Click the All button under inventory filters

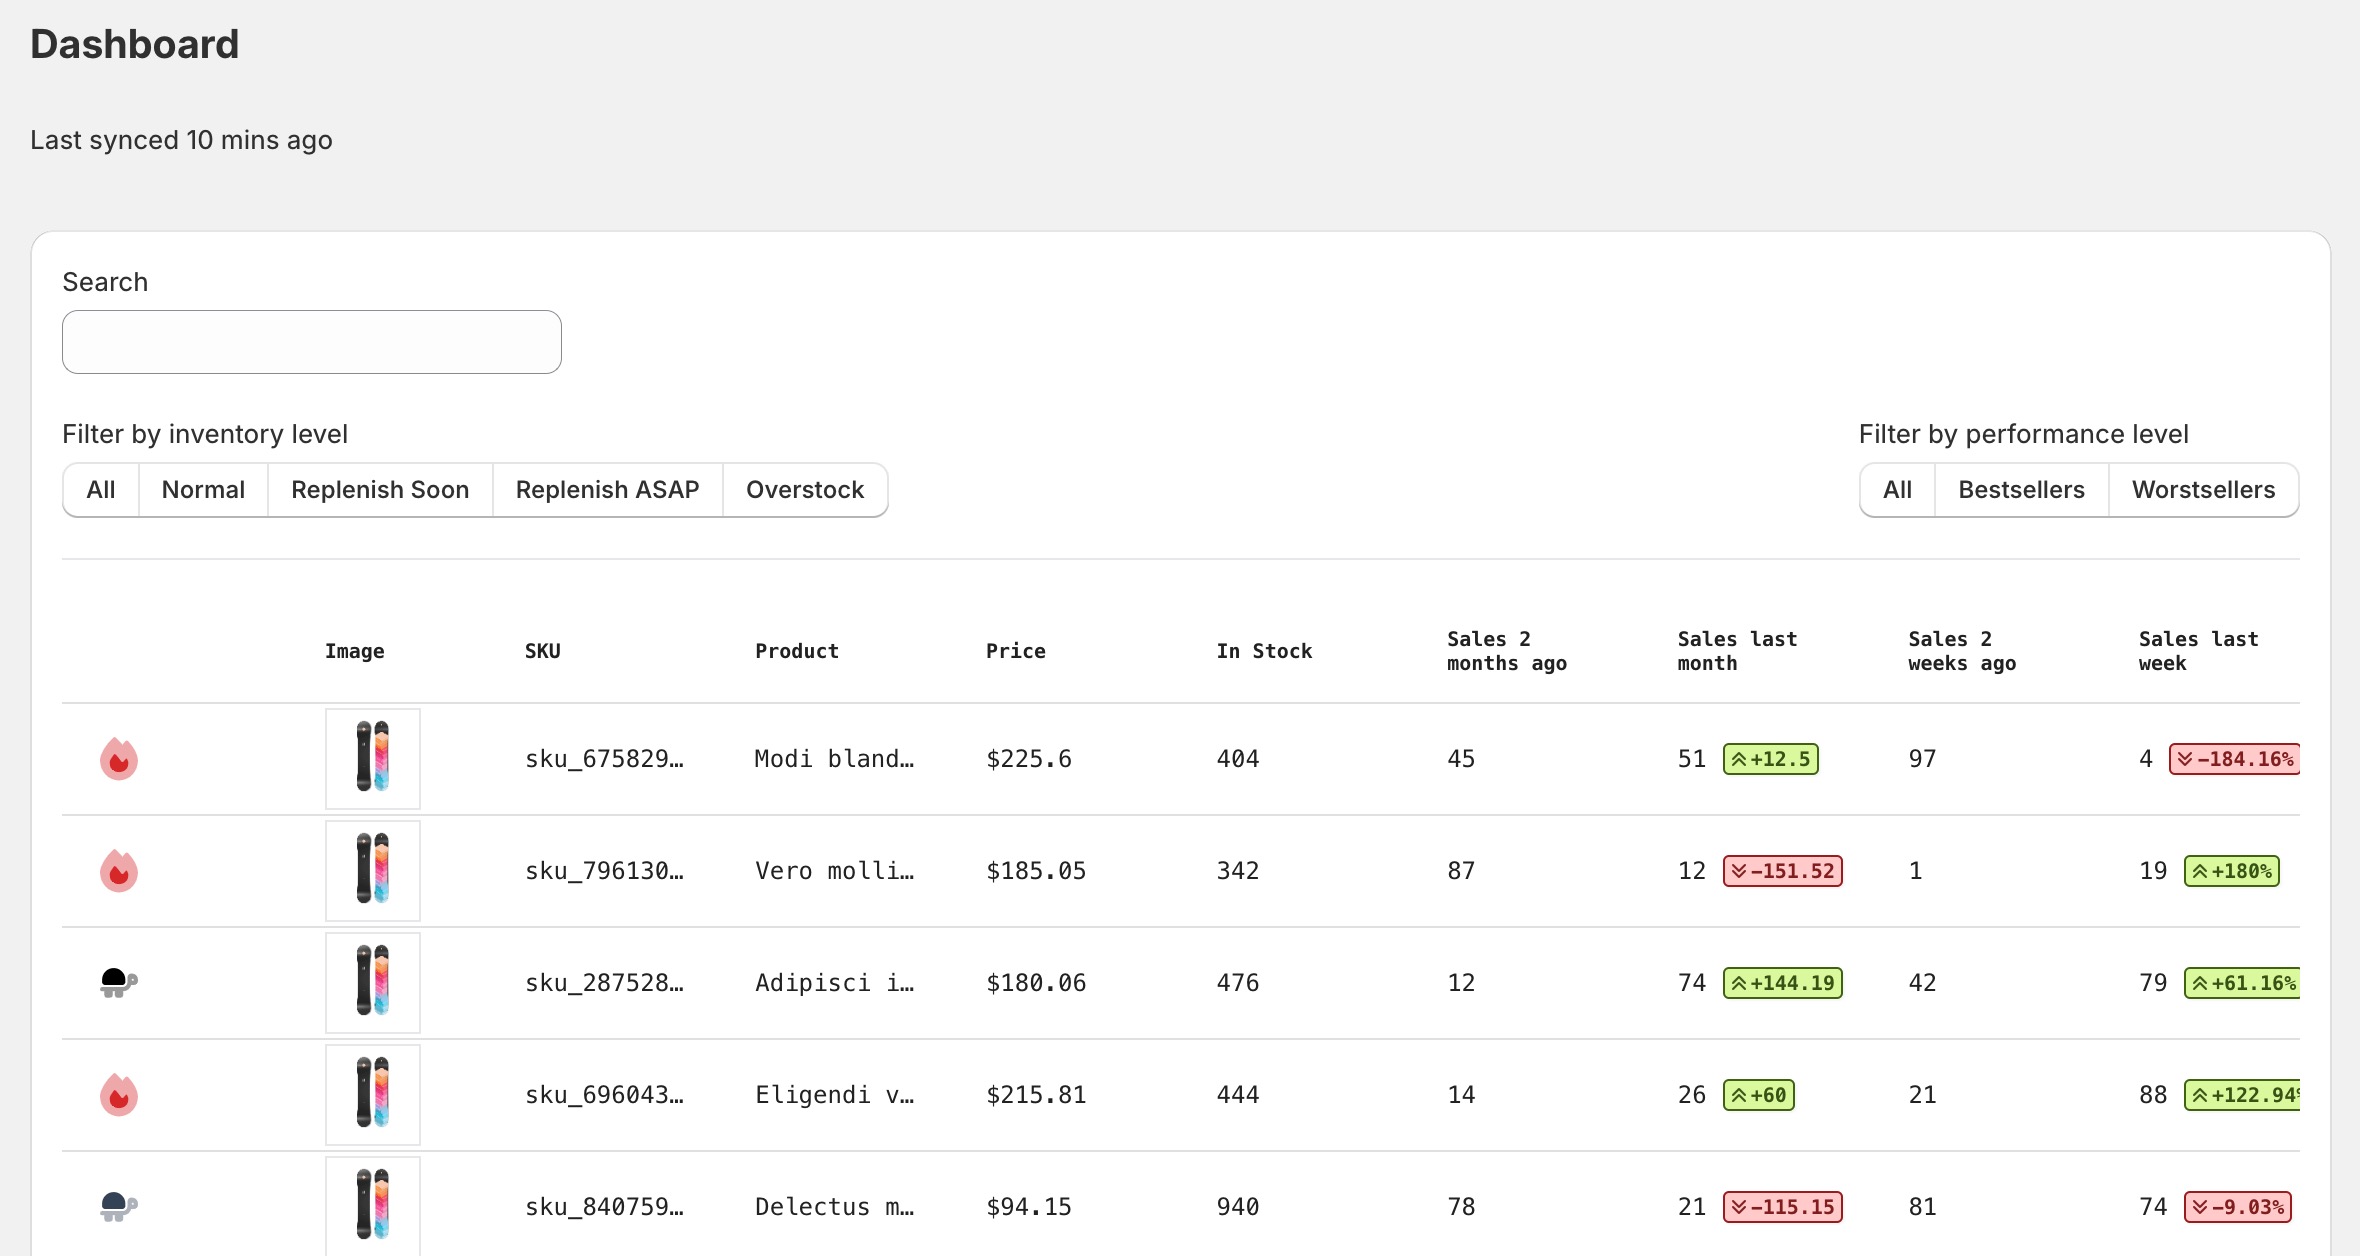[100, 489]
